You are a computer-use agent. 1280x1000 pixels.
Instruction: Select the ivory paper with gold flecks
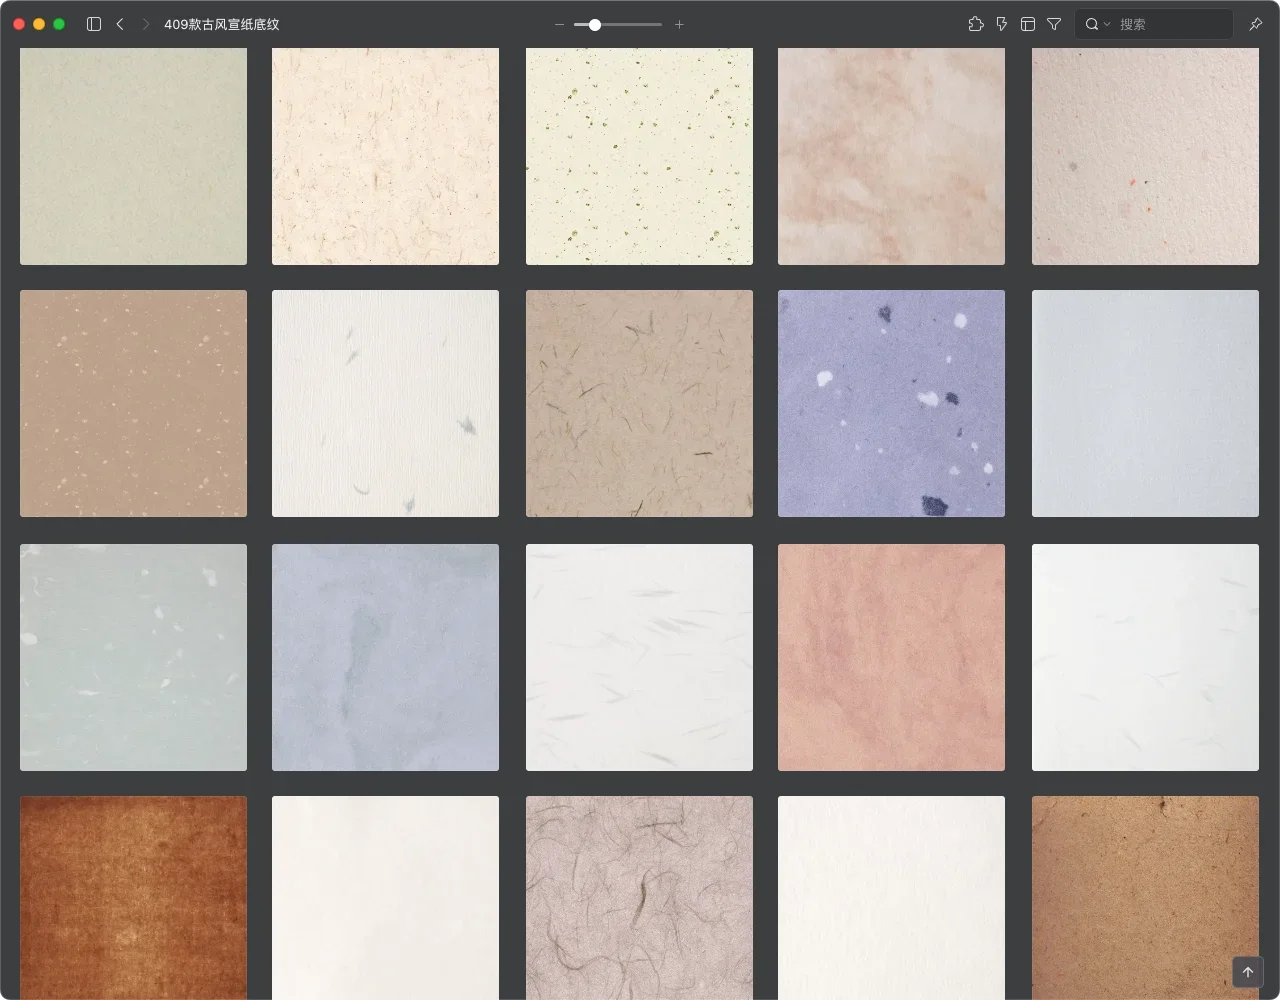coord(639,156)
